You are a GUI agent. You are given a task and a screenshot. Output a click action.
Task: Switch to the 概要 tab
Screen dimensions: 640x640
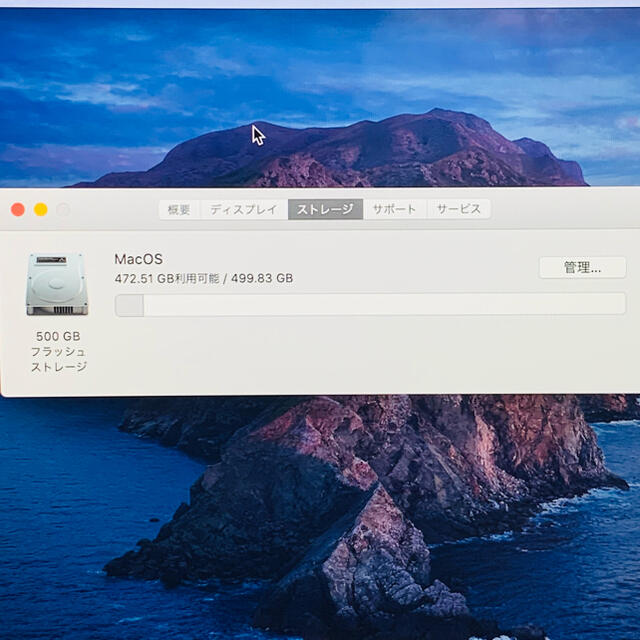(180, 209)
